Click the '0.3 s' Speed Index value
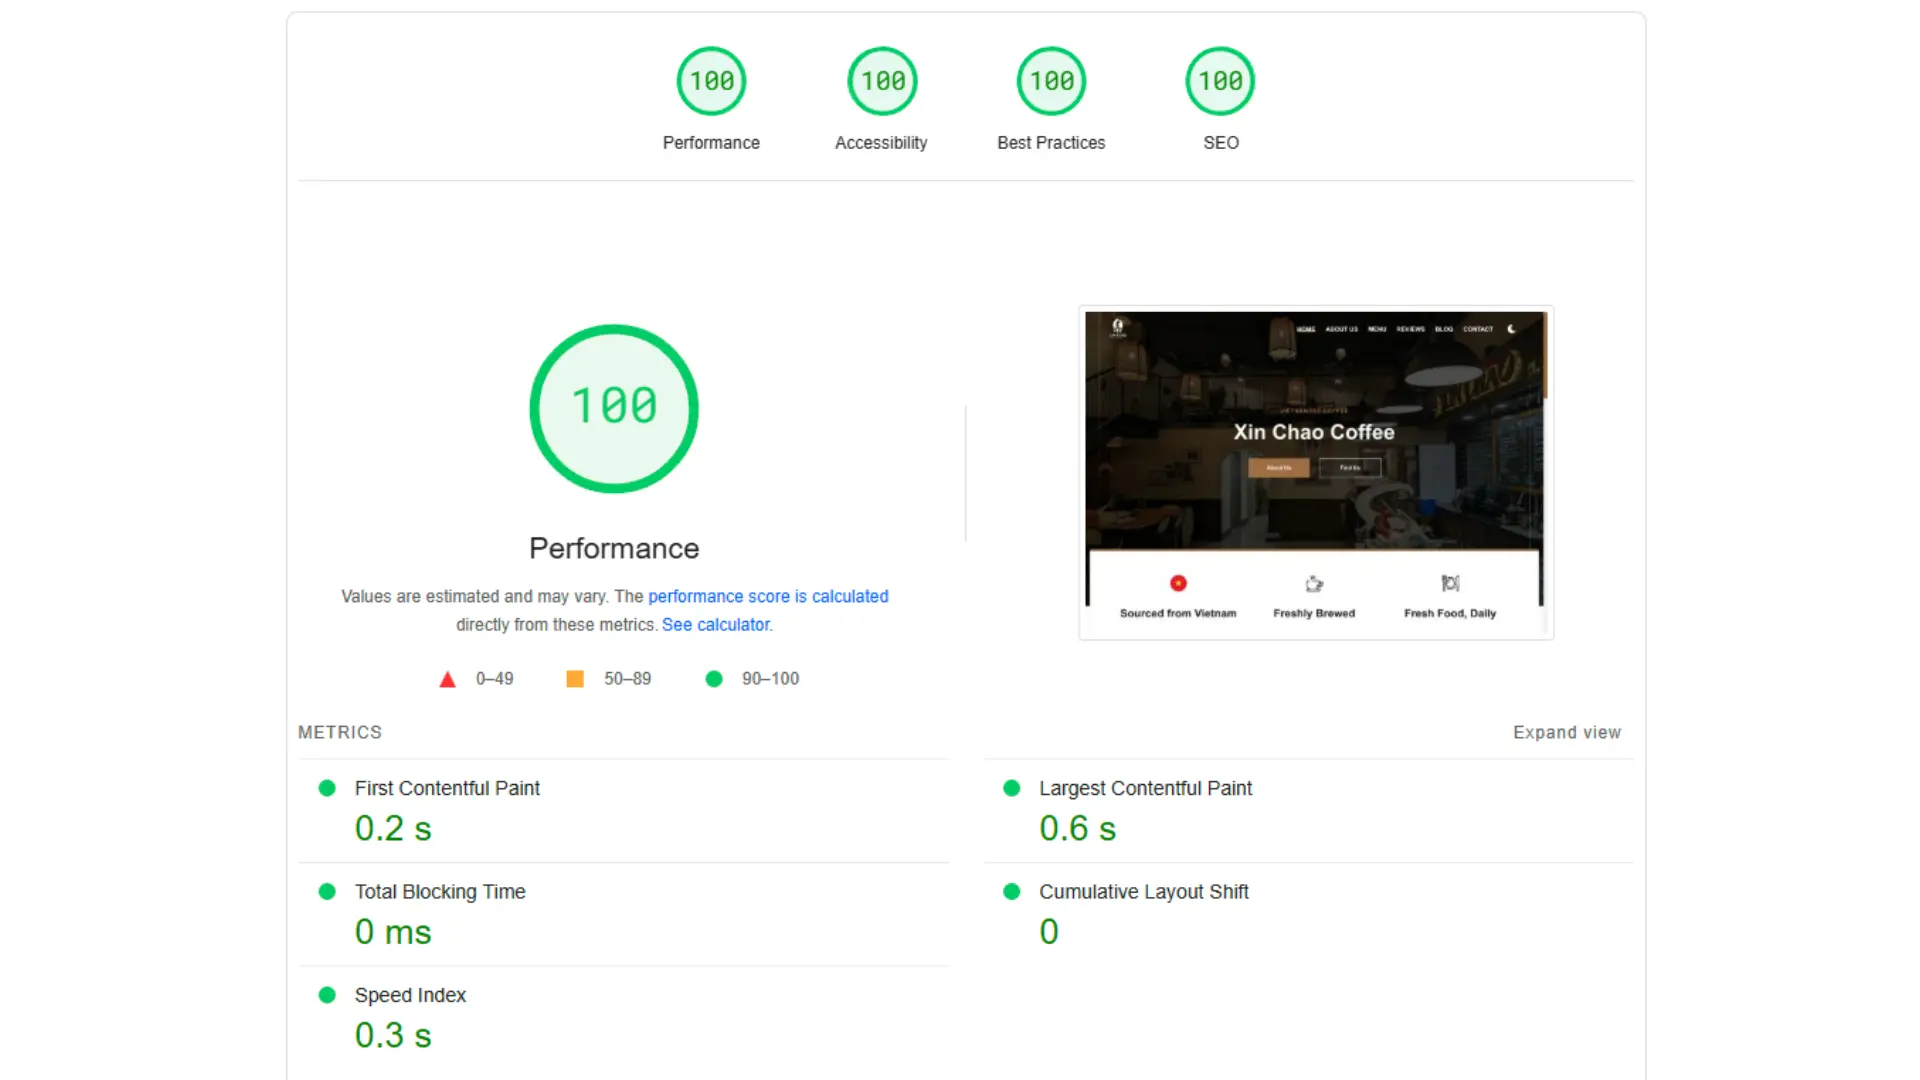Screen dimensions: 1920x1080 coord(393,1036)
